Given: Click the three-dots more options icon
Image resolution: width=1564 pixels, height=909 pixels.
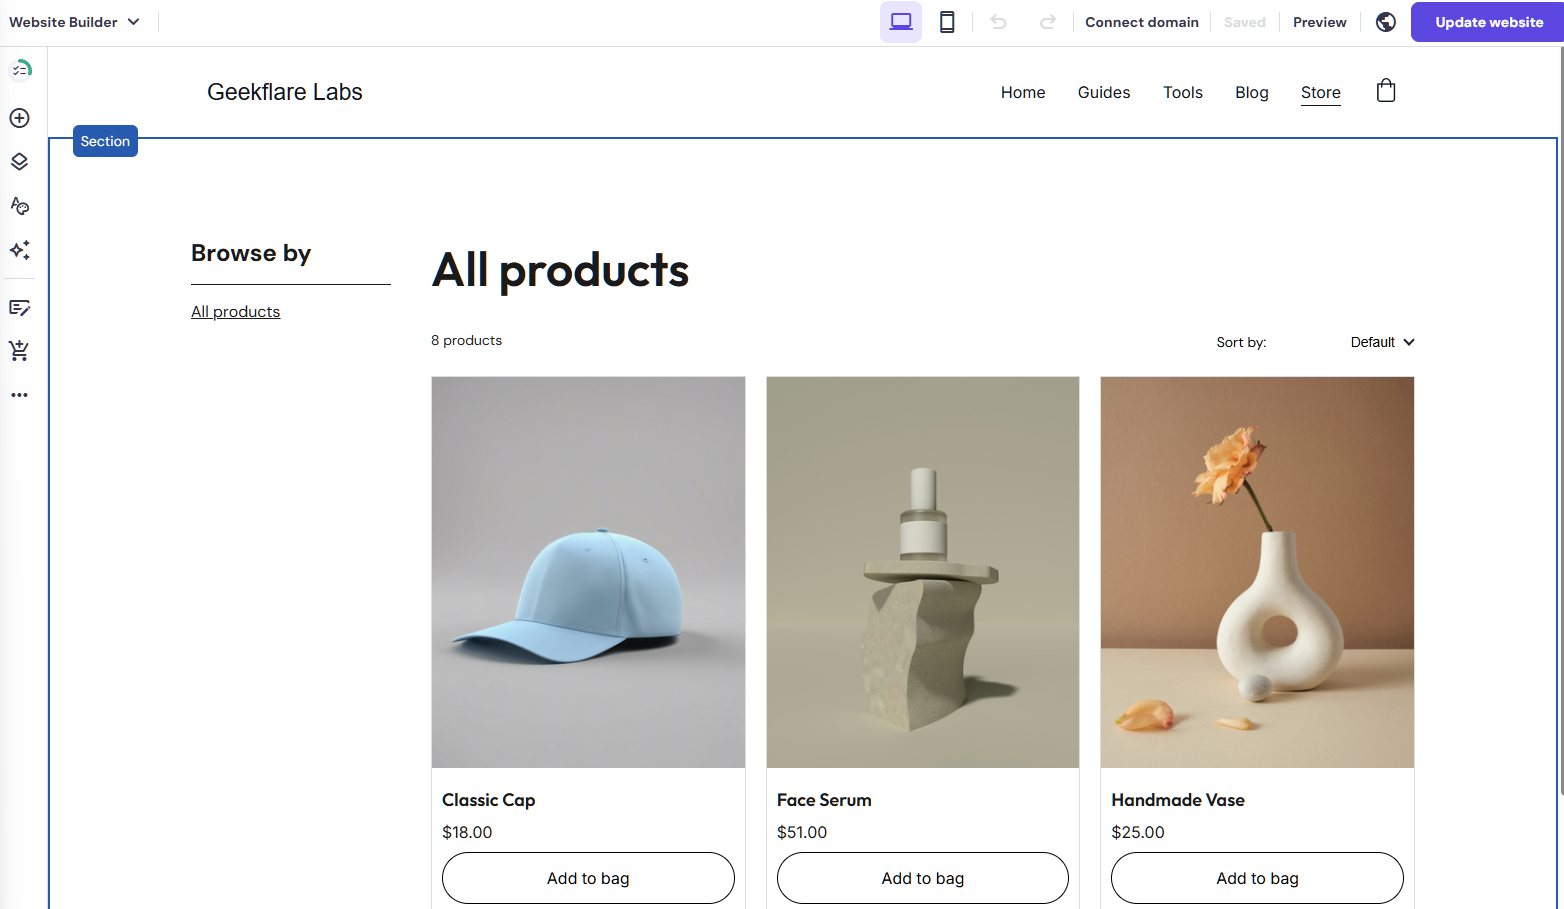Looking at the screenshot, I should tap(19, 395).
